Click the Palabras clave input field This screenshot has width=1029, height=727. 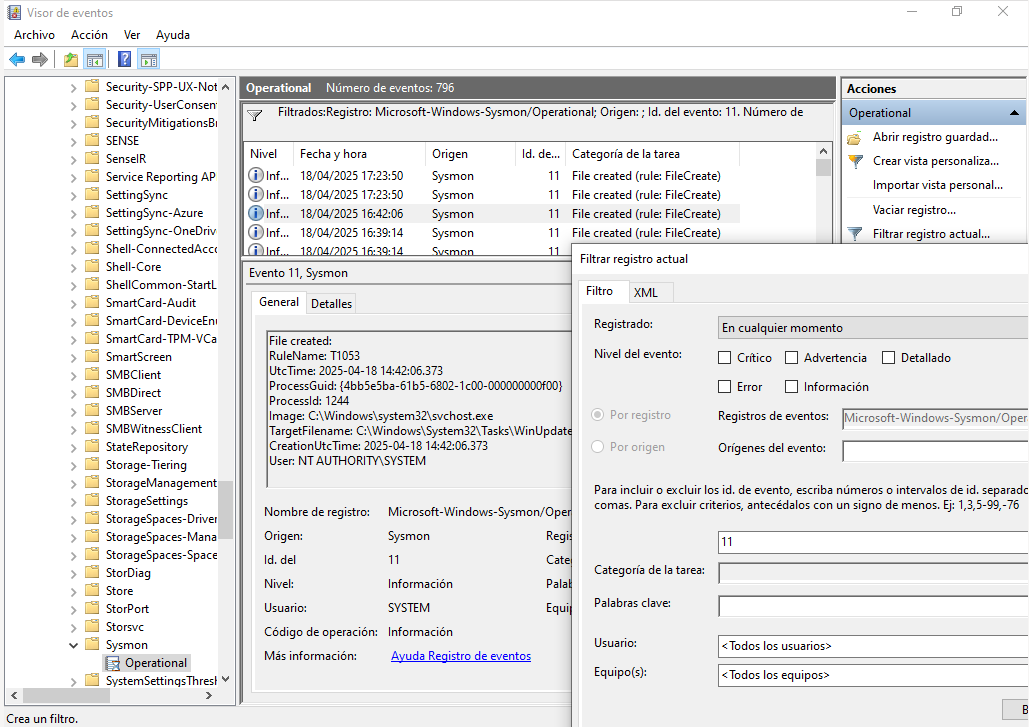[873, 606]
